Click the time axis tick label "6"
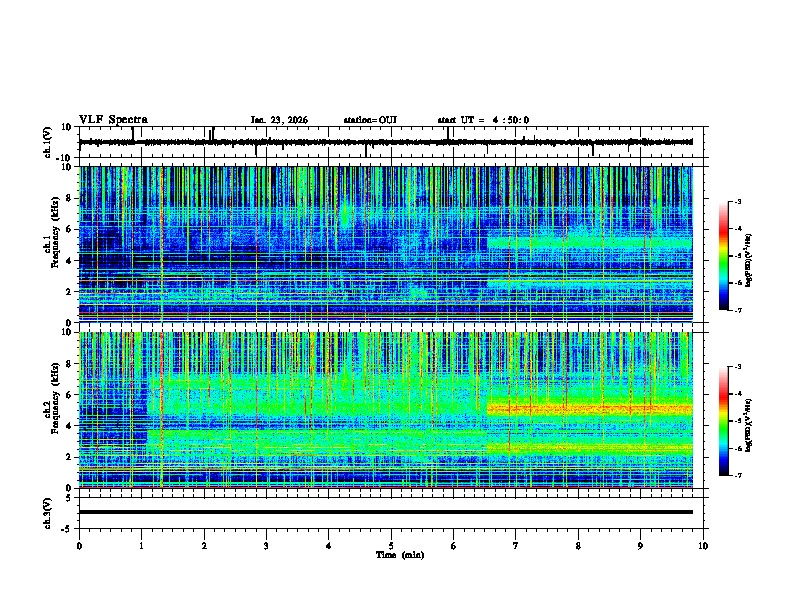The image size is (792, 612). point(454,546)
